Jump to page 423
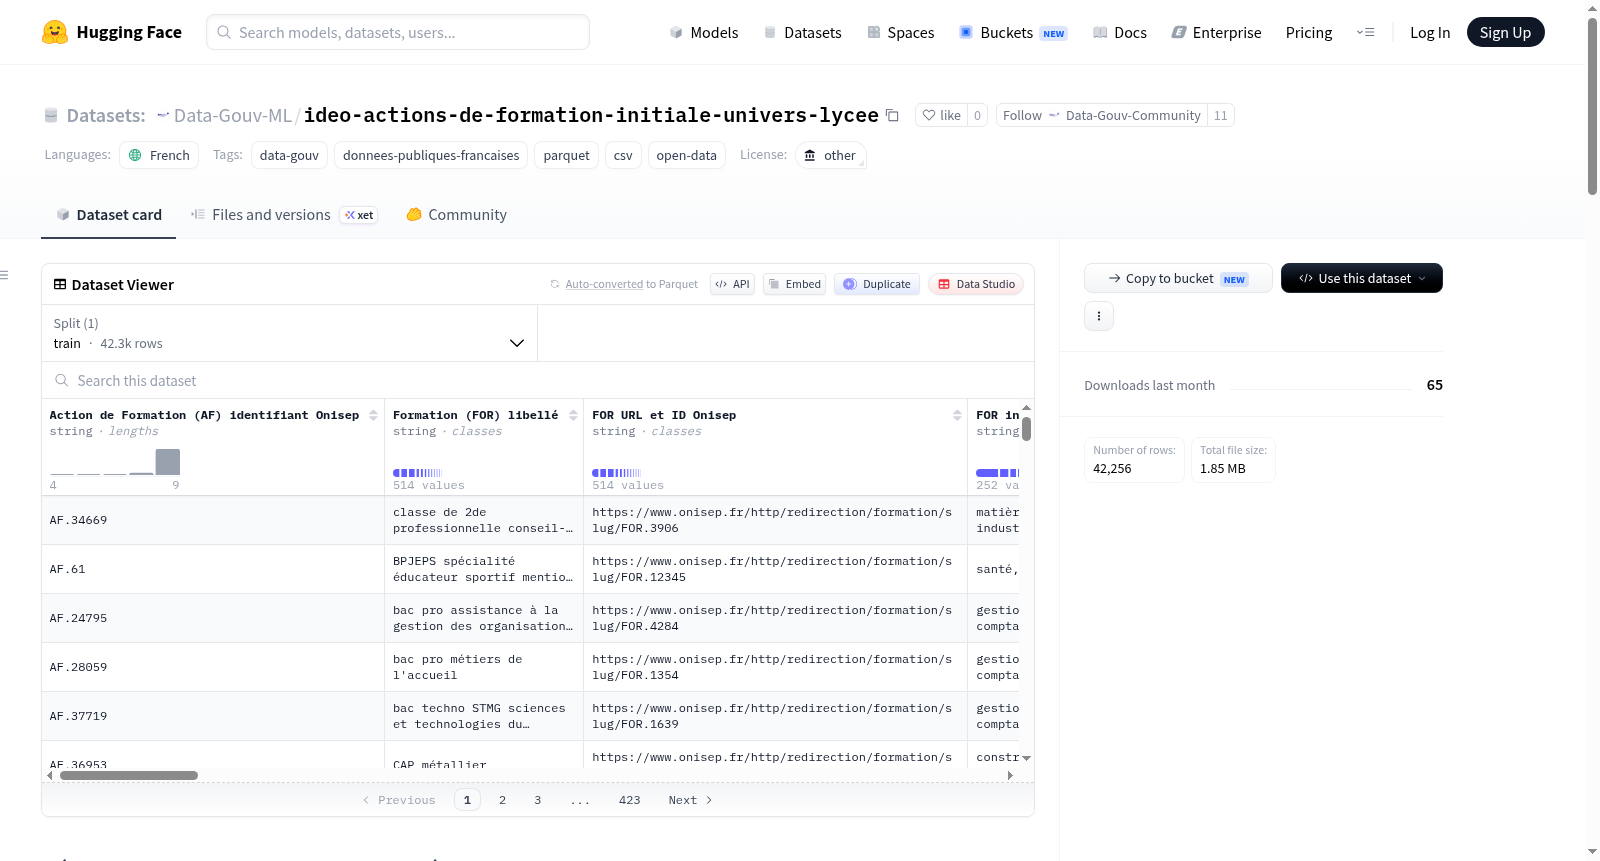1600x861 pixels. click(x=629, y=800)
